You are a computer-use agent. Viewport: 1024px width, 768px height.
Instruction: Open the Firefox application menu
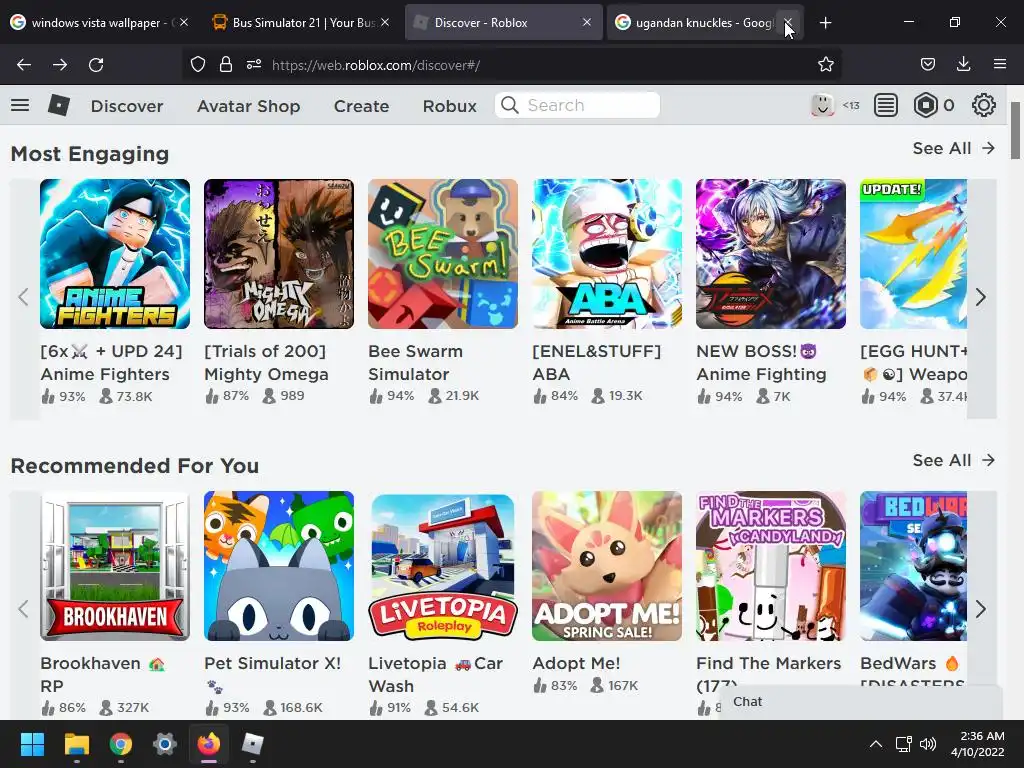[1000, 65]
